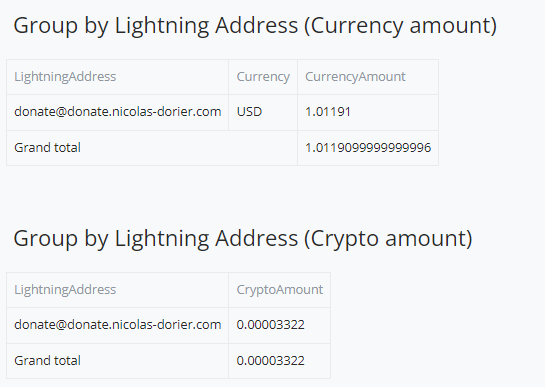
Task: Click the USD currency cell
Action: click(x=249, y=112)
